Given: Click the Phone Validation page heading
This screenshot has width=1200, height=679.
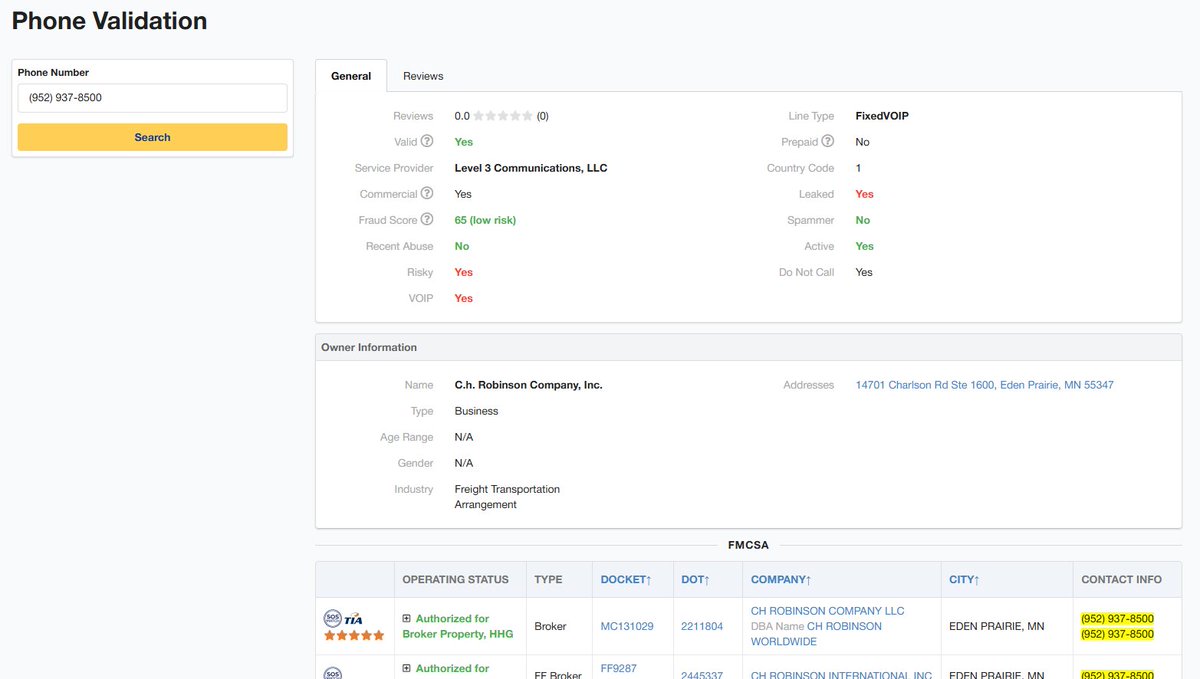Looking at the screenshot, I should pyautogui.click(x=110, y=20).
